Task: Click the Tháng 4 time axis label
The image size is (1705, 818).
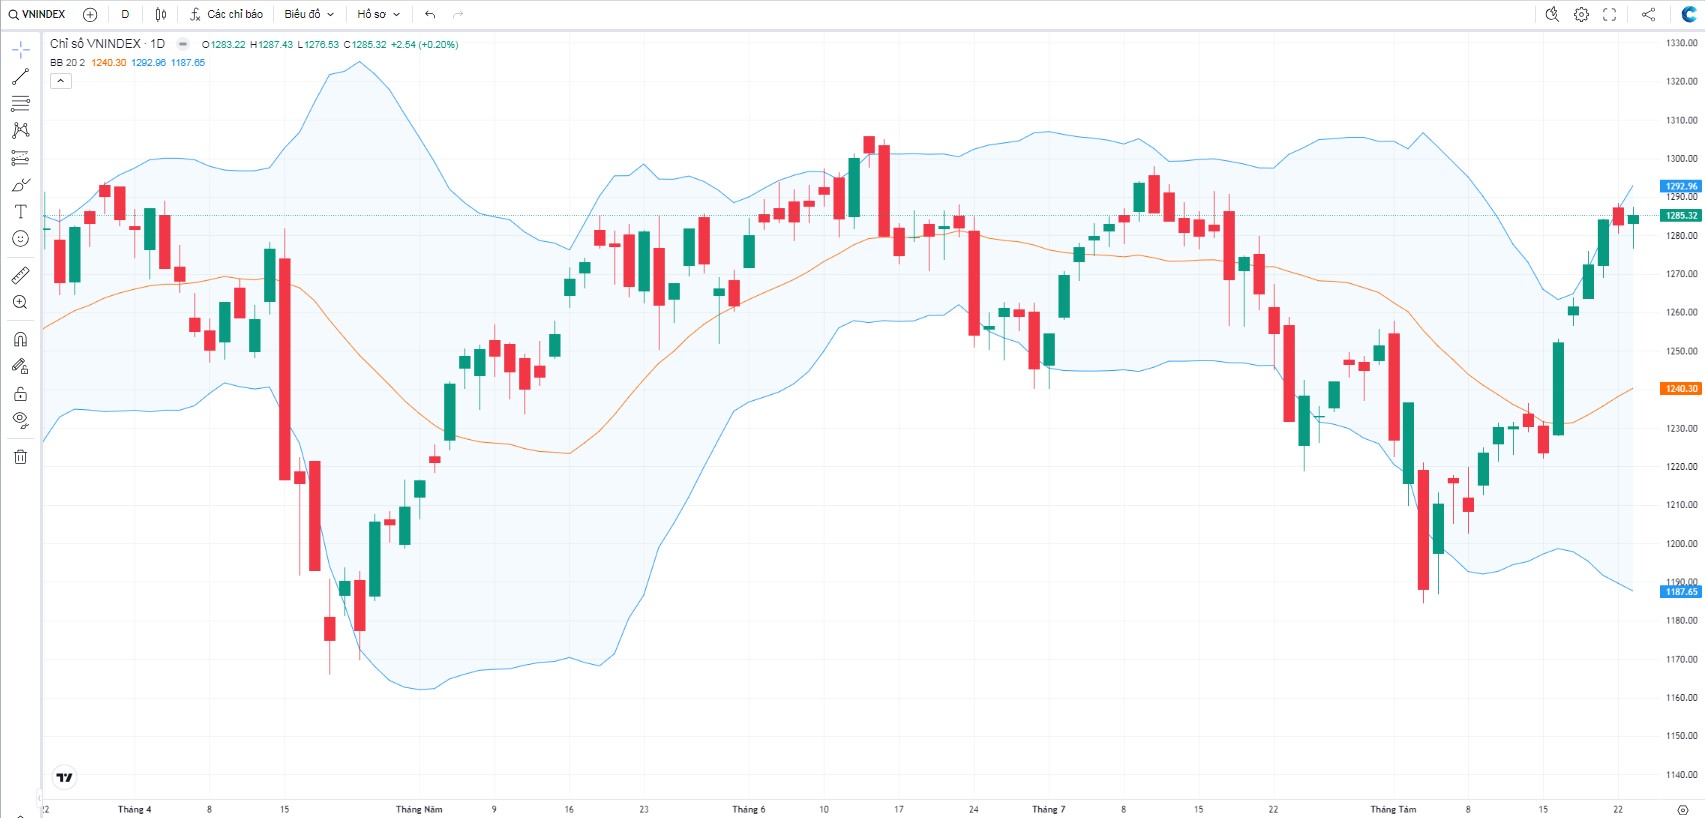Action: 134,809
